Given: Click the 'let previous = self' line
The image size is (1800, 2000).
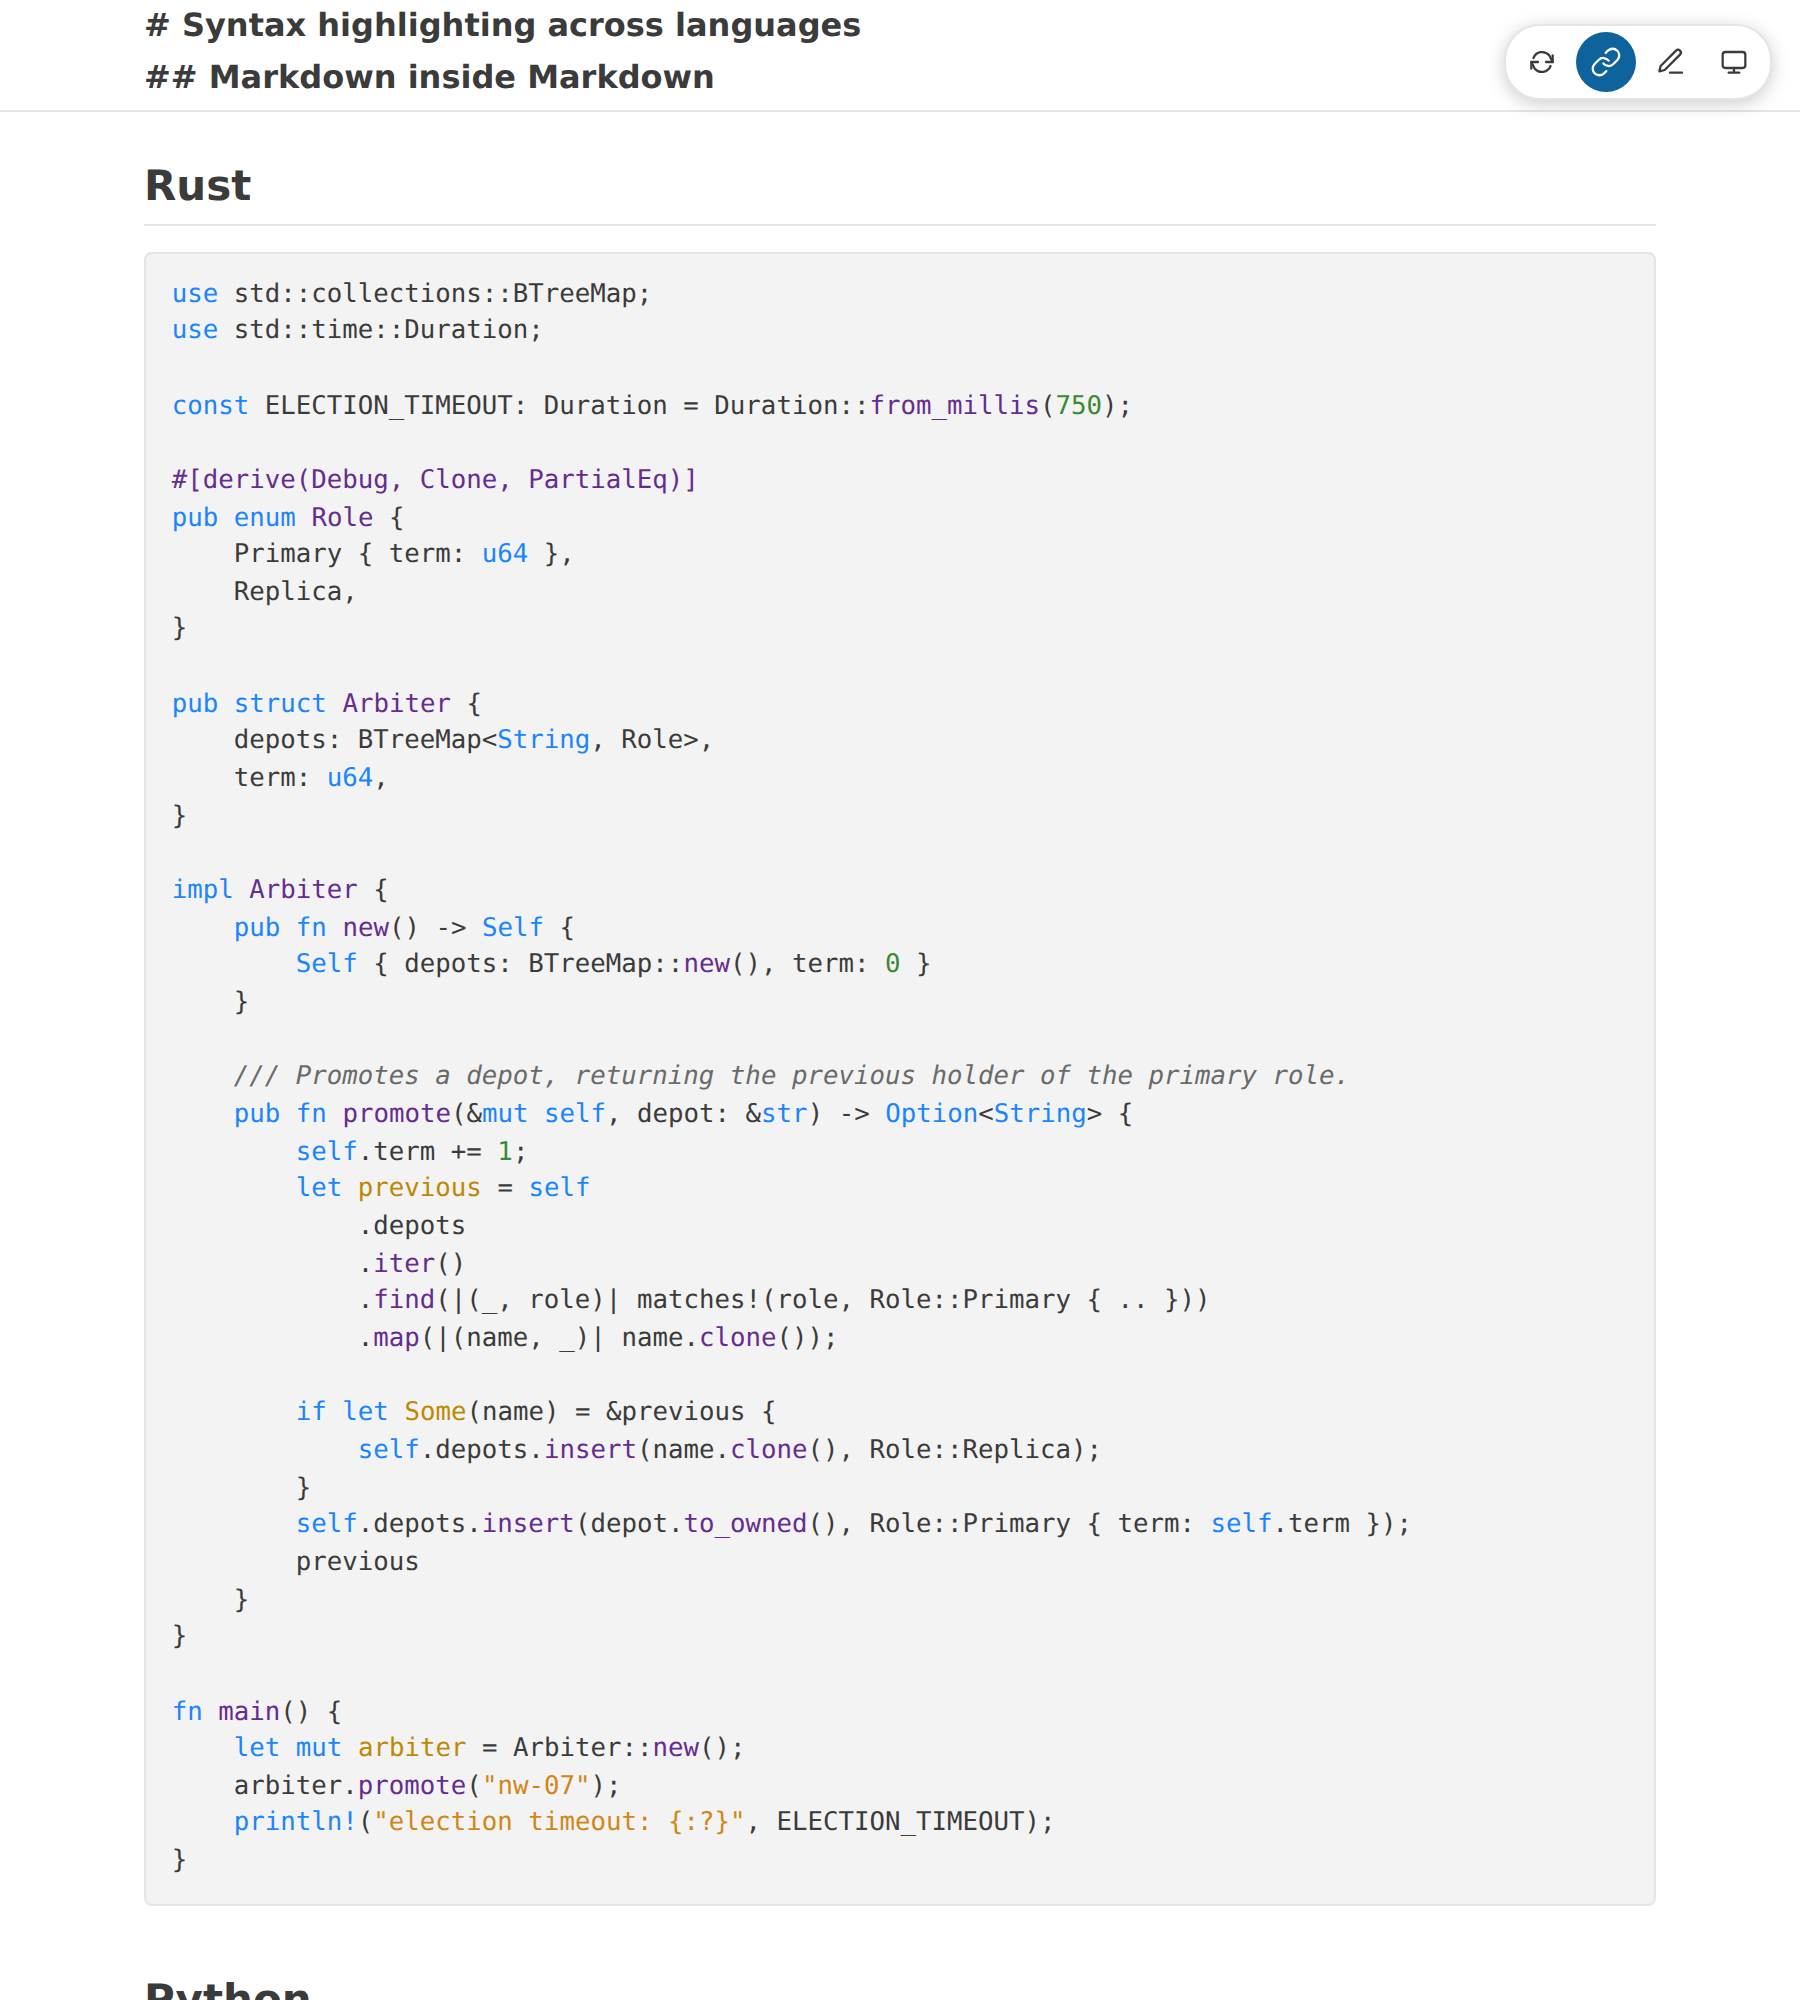Looking at the screenshot, I should [x=443, y=1187].
